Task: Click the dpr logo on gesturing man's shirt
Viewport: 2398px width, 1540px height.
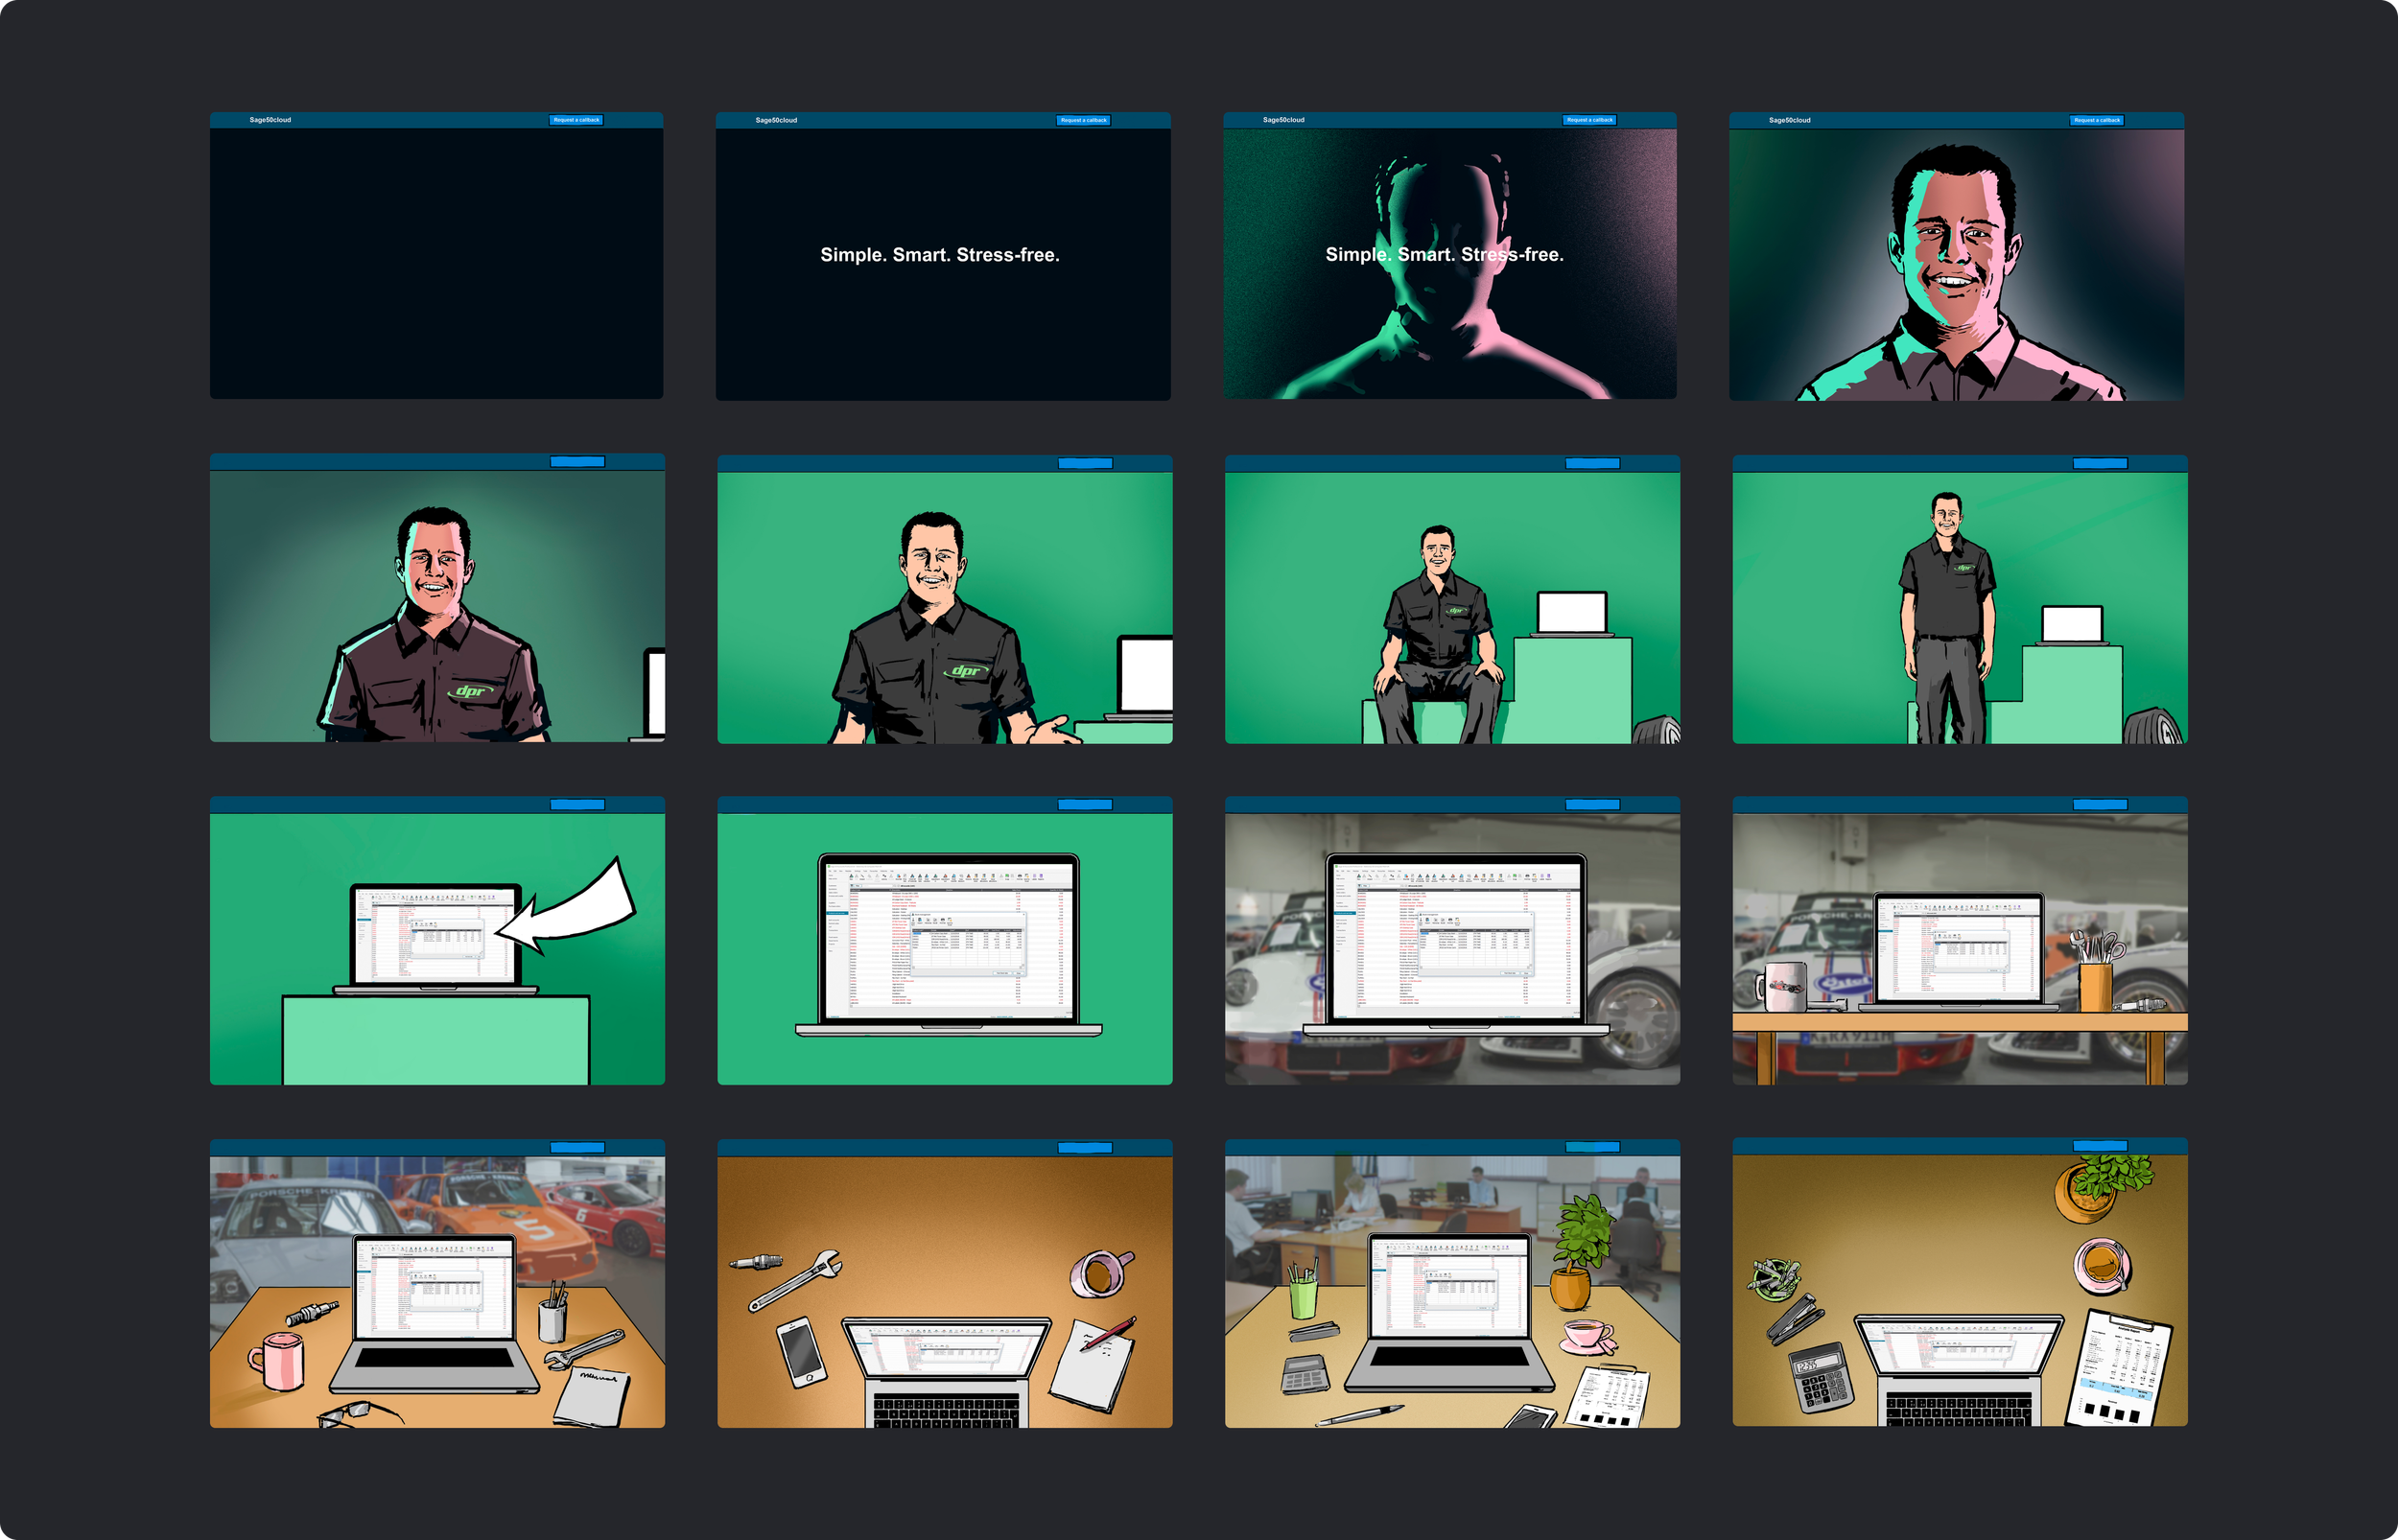Action: point(966,671)
